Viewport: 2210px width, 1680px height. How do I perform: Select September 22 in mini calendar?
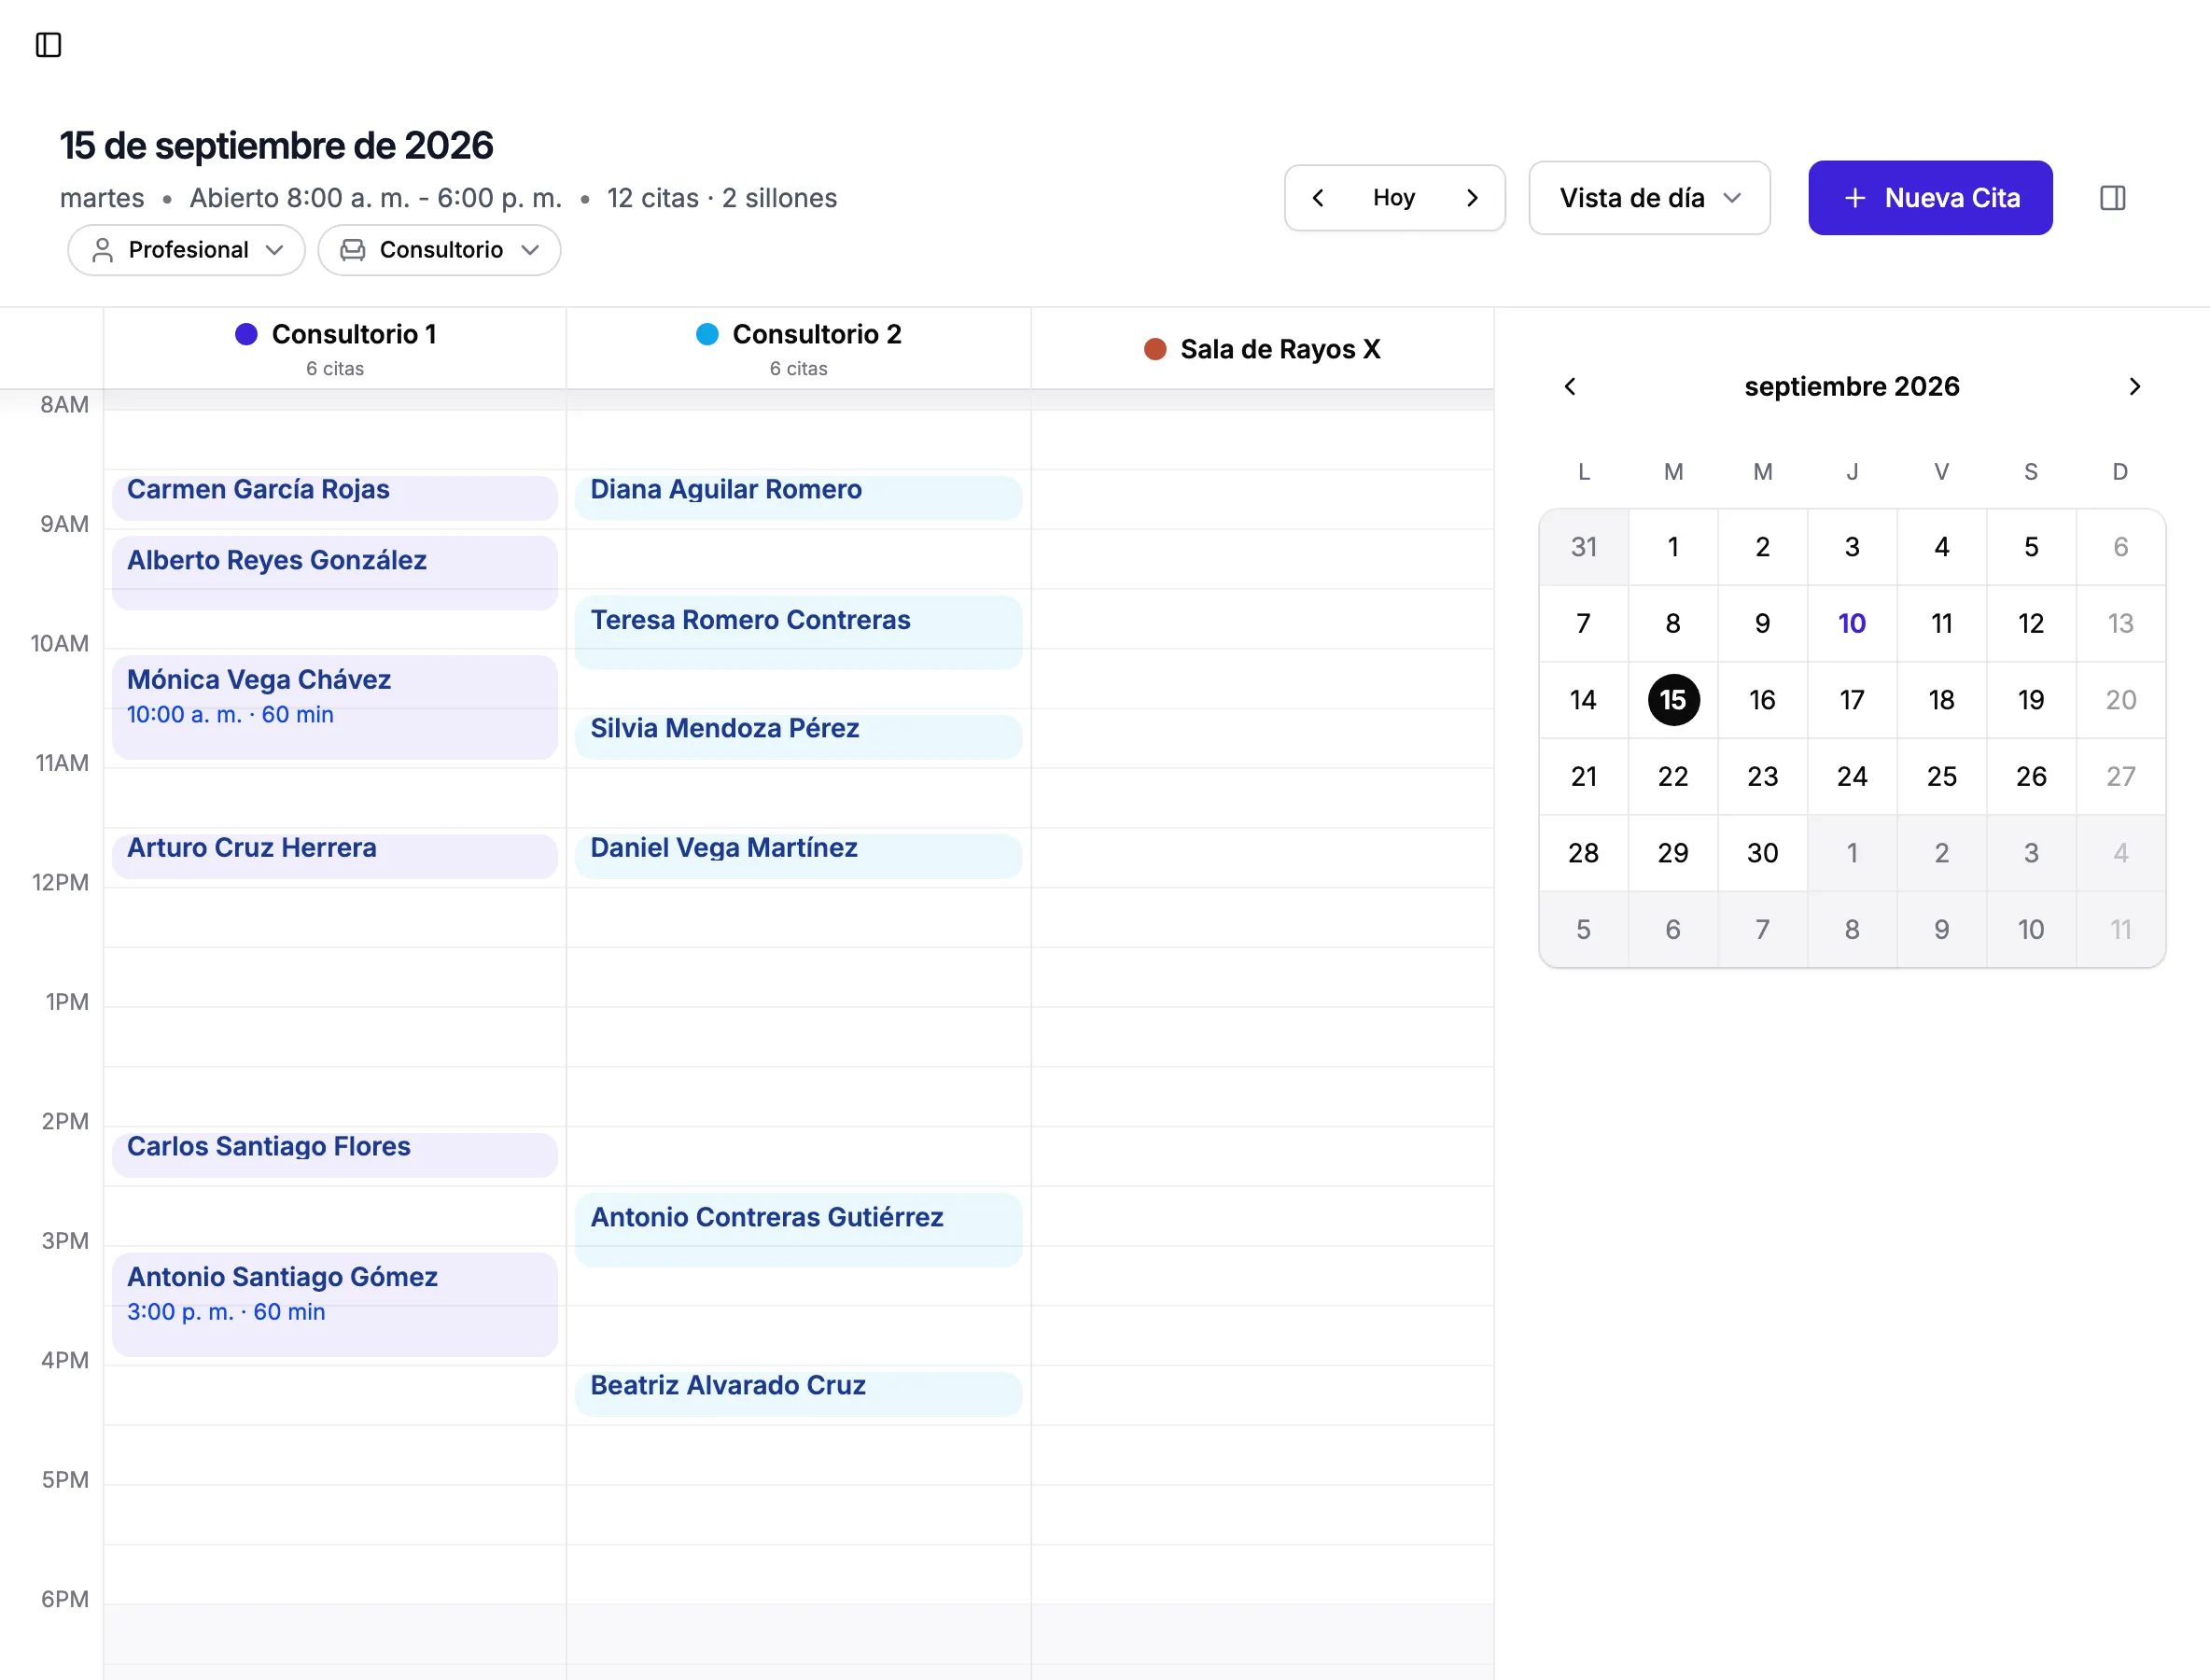point(1673,777)
